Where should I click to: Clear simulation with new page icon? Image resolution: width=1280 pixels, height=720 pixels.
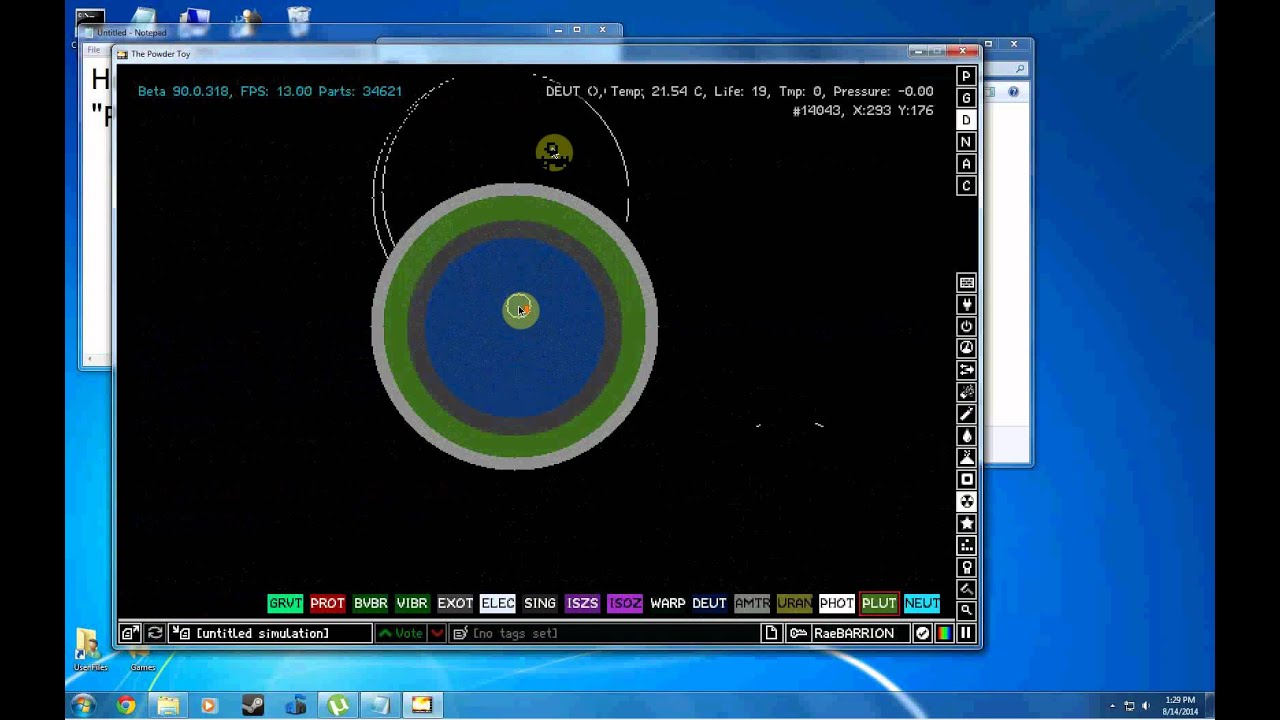[x=771, y=633]
